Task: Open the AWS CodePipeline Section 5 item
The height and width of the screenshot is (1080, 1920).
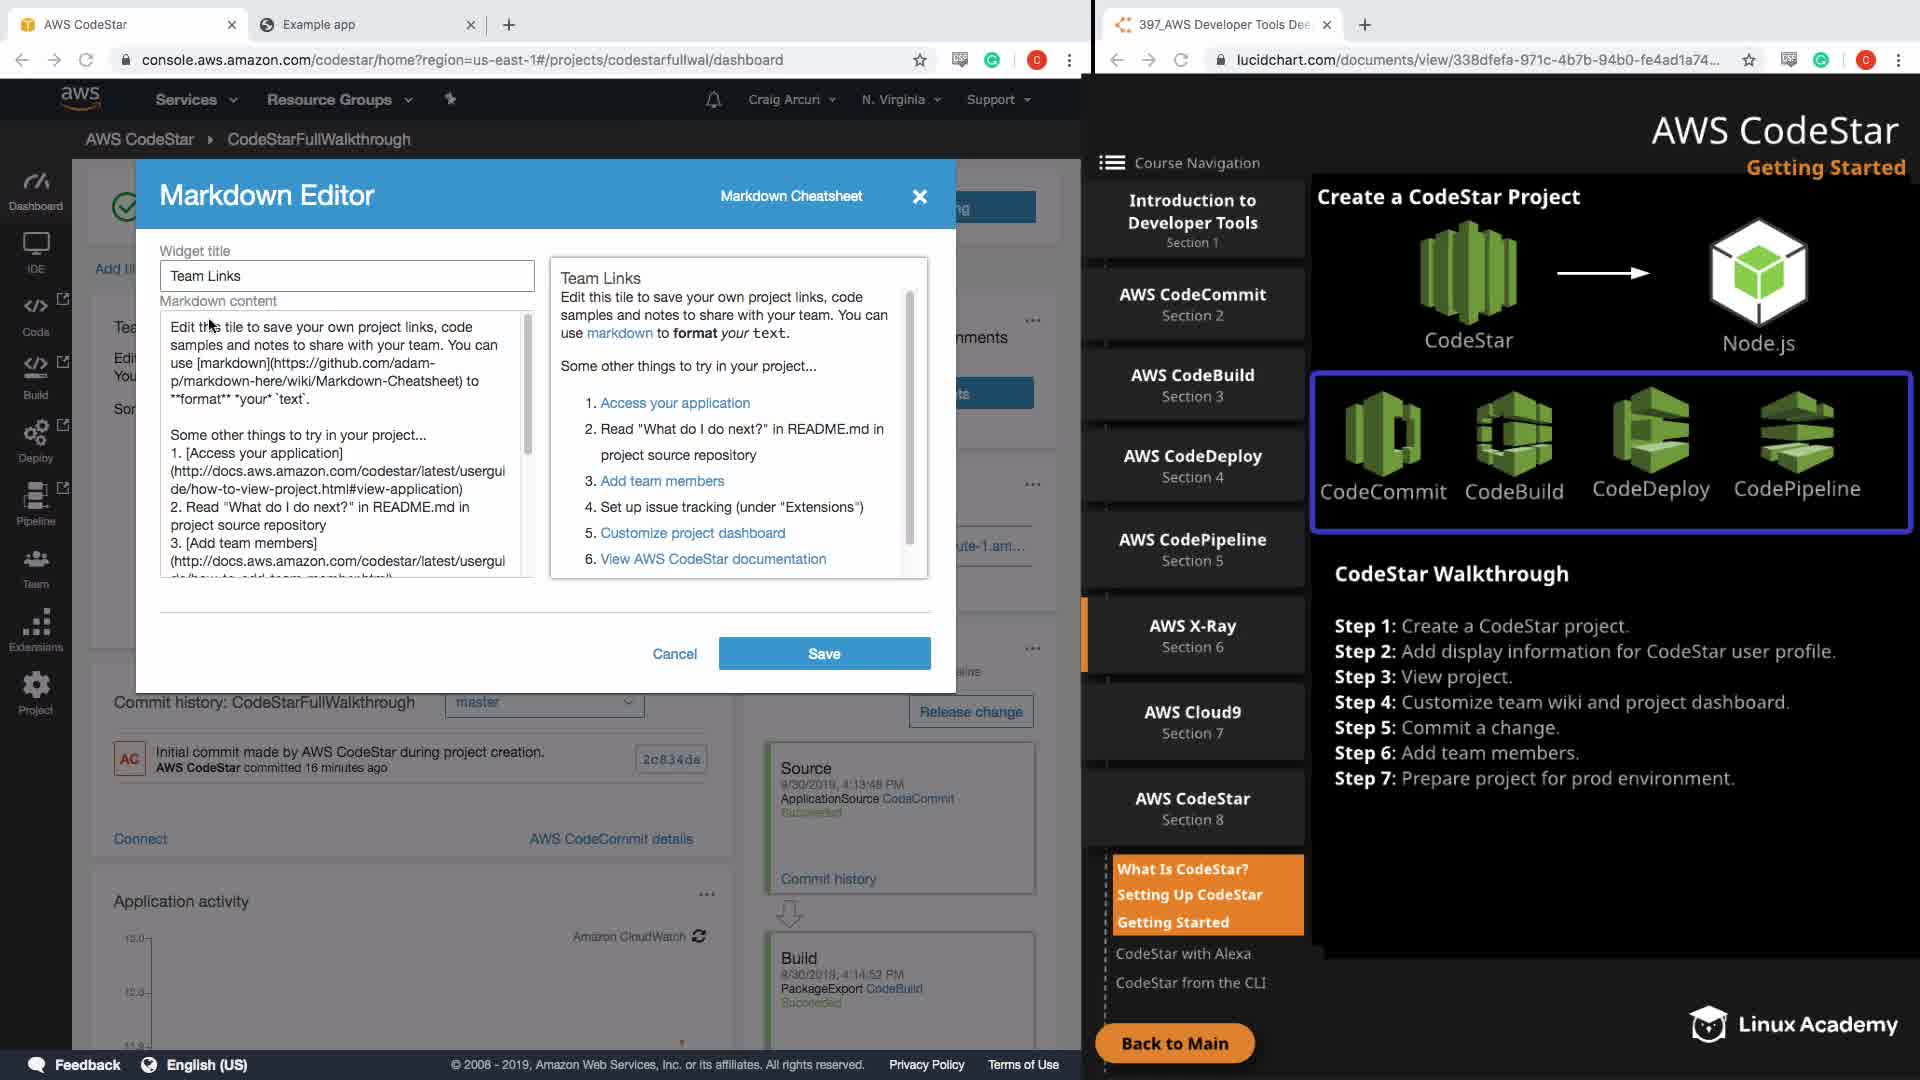Action: 1192,549
